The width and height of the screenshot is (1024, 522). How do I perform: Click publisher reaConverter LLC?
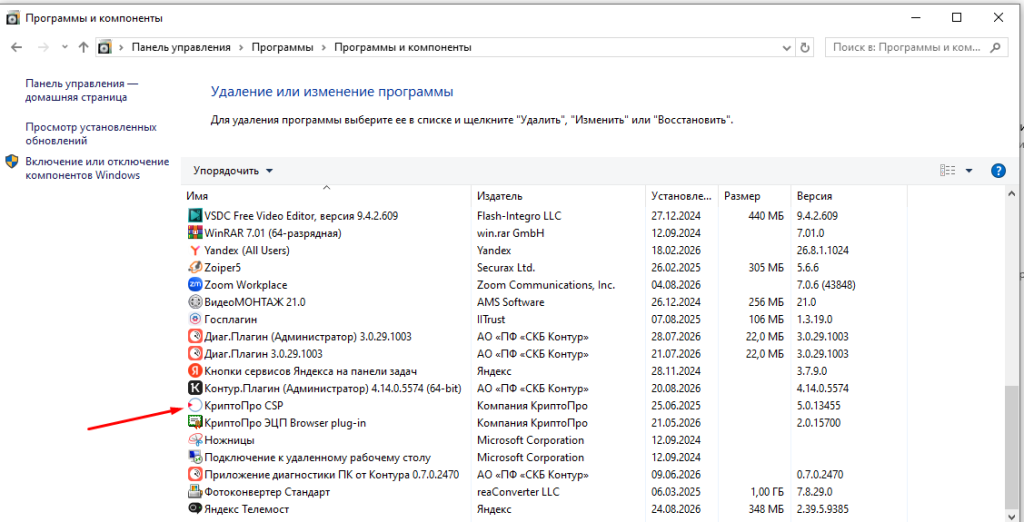(518, 492)
